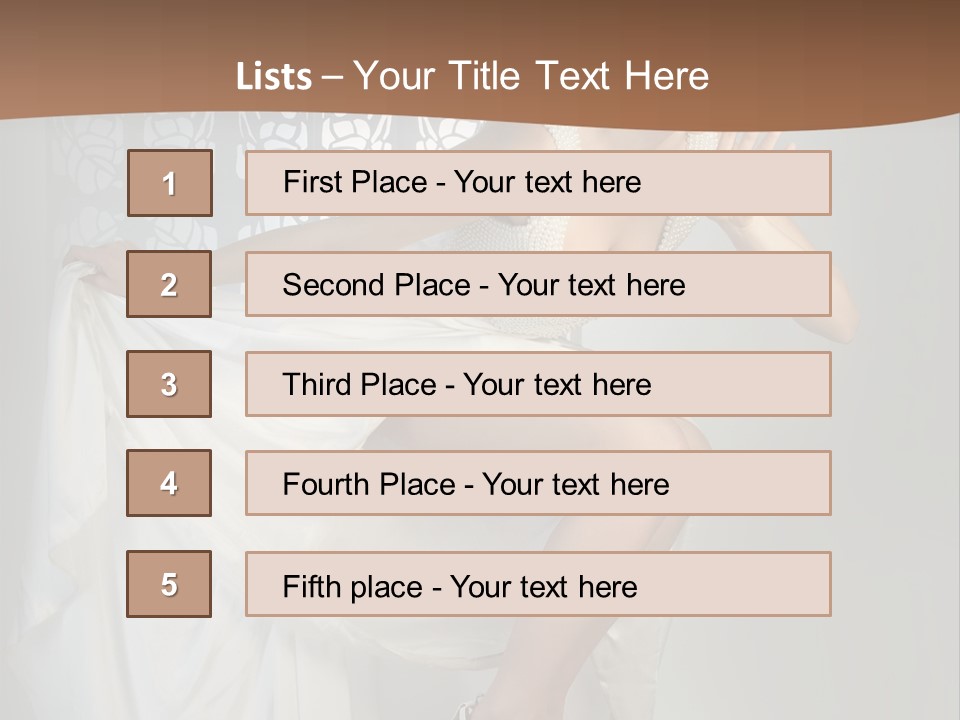Click the 'Fourth Place' text box
Screen dimensions: 960x720
pos(538,483)
